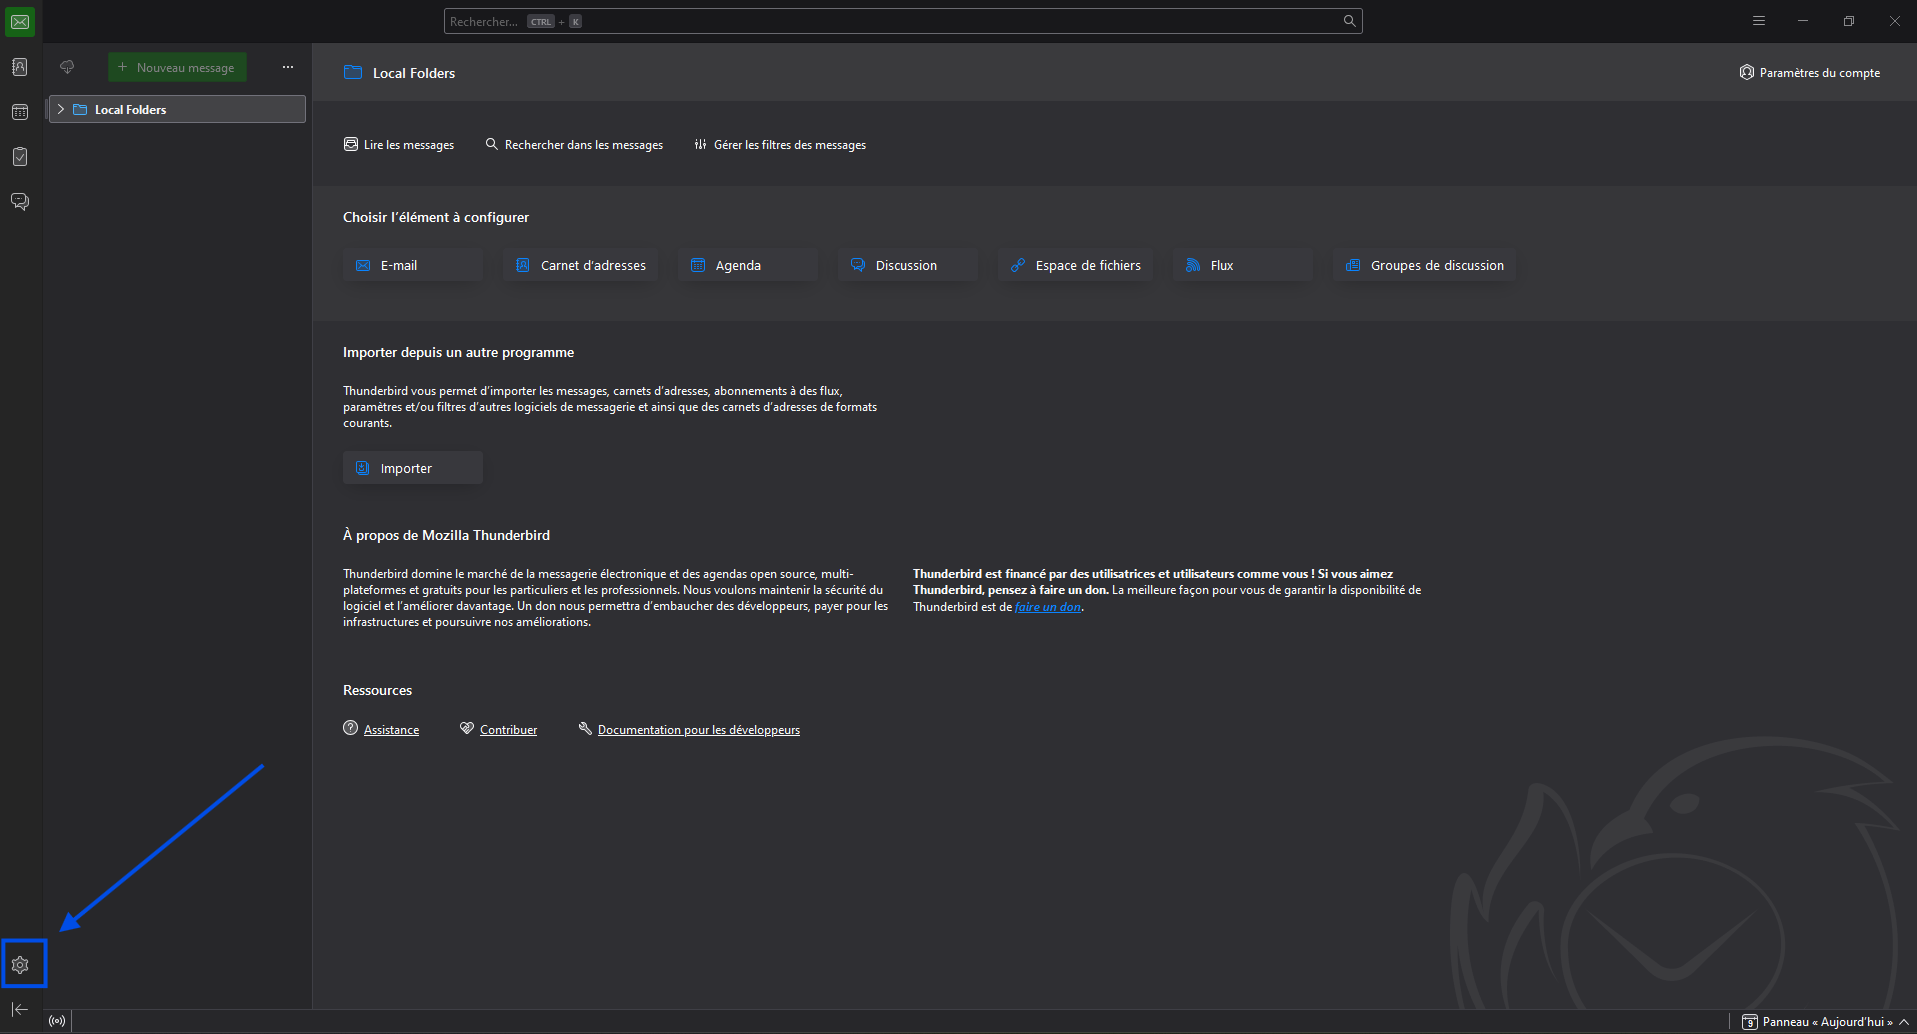This screenshot has height=1034, width=1917.
Task: Click the get messages cloud icon
Action: [67, 67]
